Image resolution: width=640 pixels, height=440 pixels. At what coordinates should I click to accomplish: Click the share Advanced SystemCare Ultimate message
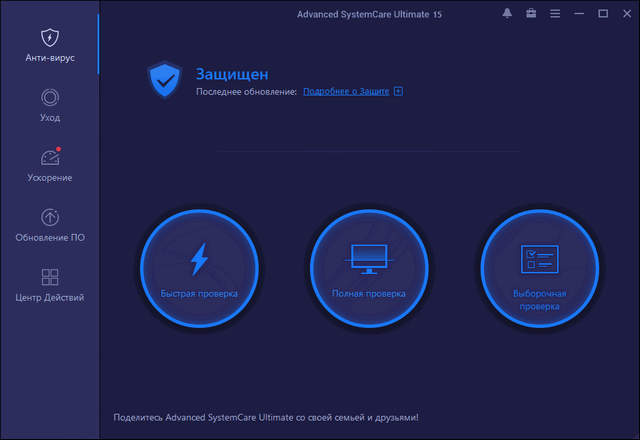[266, 418]
